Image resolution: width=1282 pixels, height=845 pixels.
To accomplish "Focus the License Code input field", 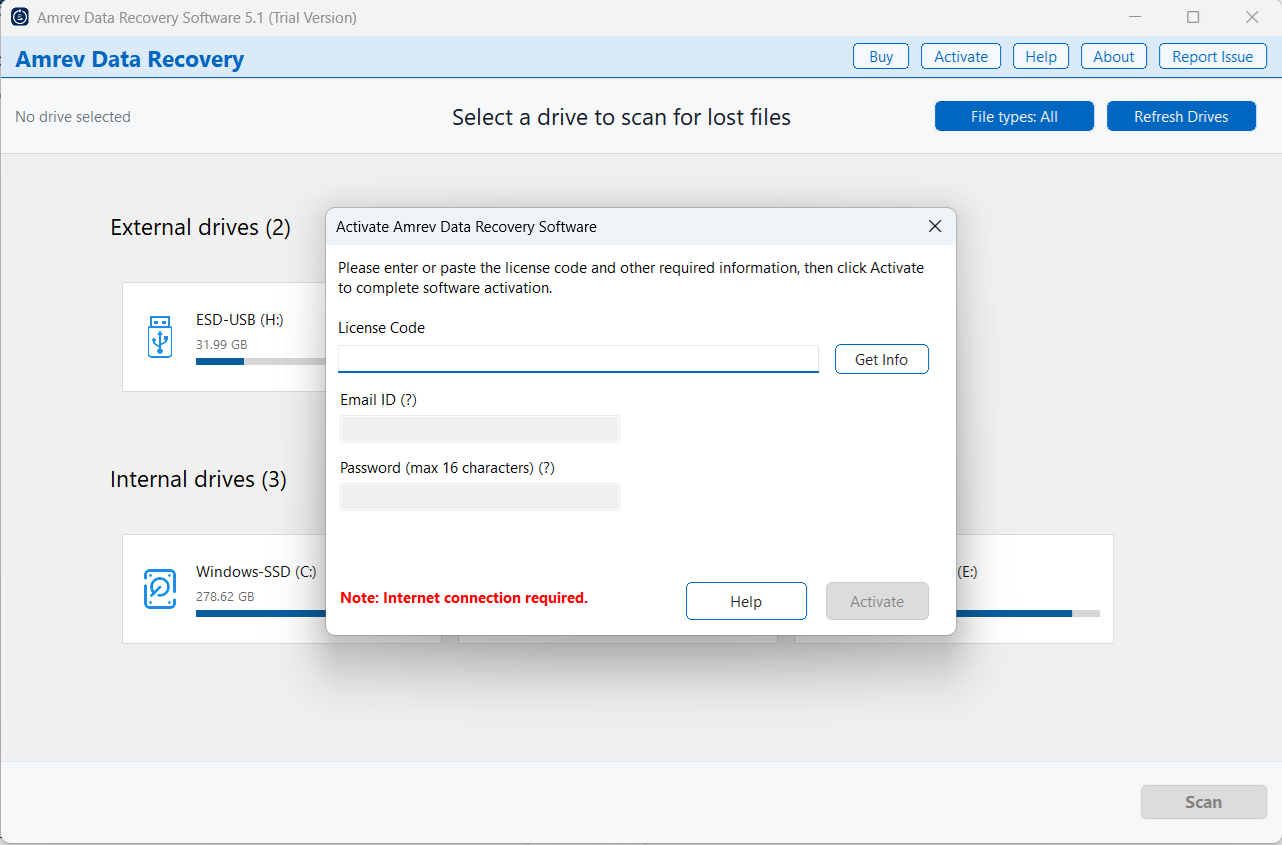I will 578,359.
